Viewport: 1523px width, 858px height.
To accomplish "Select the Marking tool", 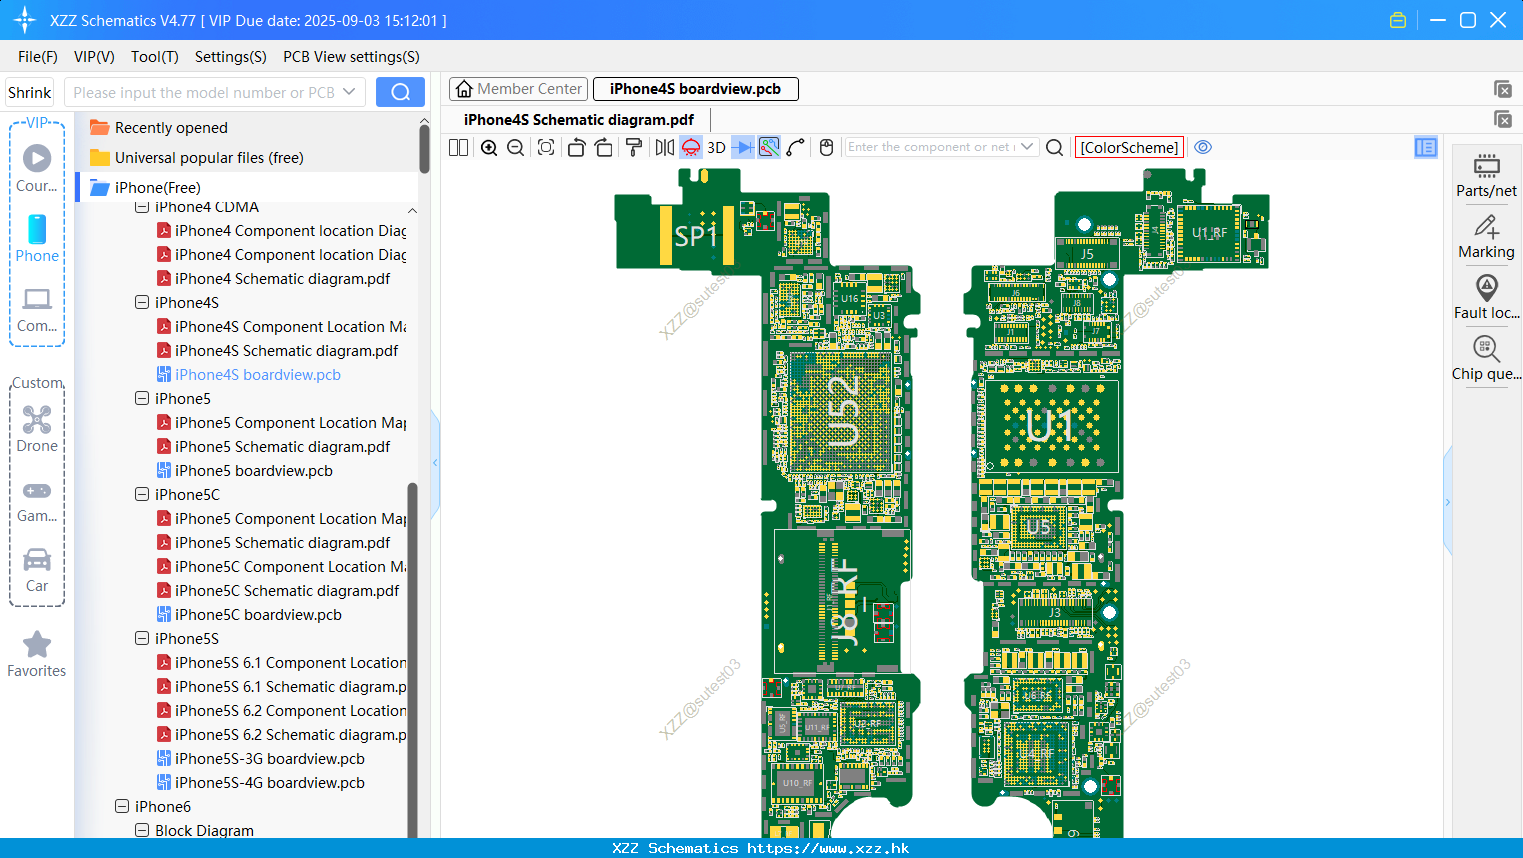I will (x=1486, y=237).
